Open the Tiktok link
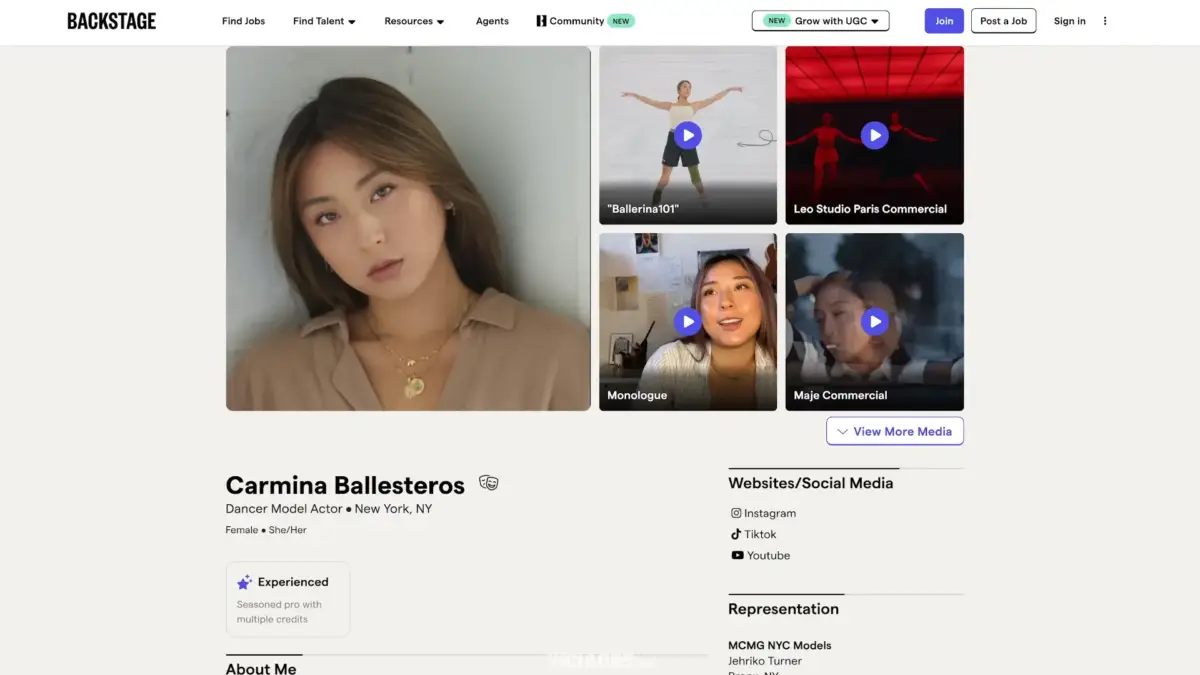This screenshot has width=1200, height=675. coord(760,534)
